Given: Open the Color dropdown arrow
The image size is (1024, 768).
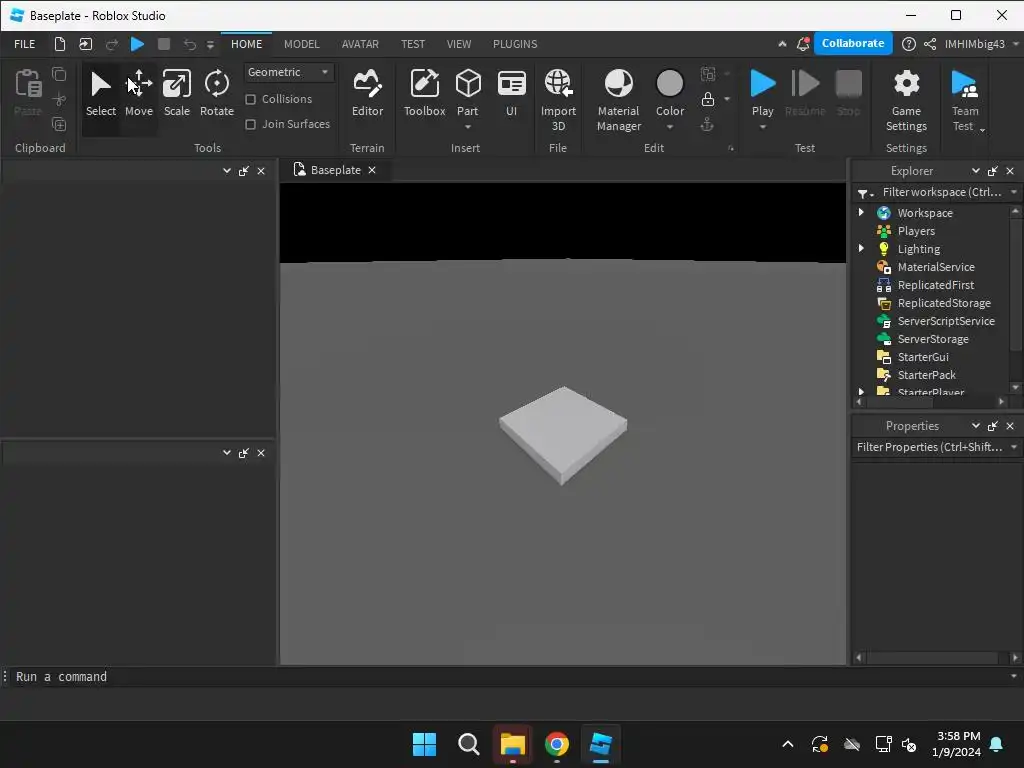Looking at the screenshot, I should (x=669, y=127).
